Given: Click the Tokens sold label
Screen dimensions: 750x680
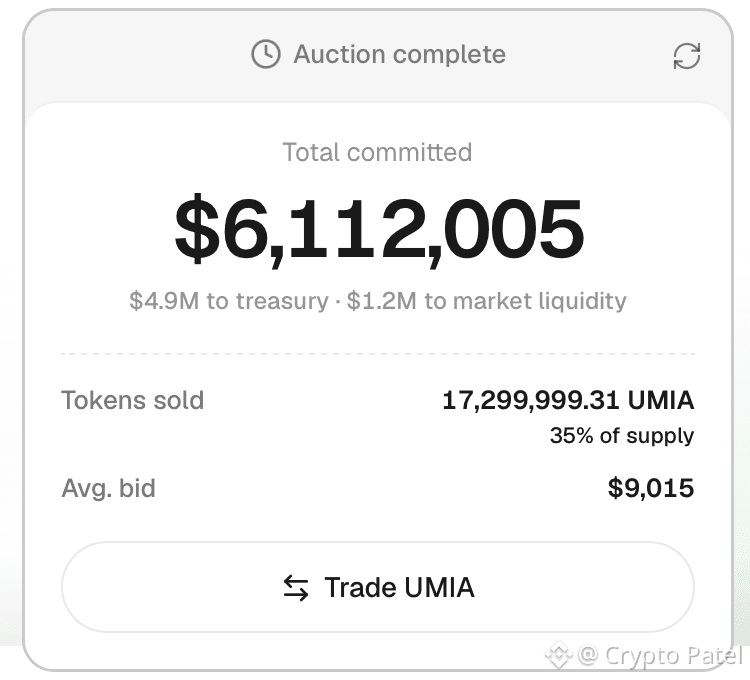Looking at the screenshot, I should (x=132, y=400).
